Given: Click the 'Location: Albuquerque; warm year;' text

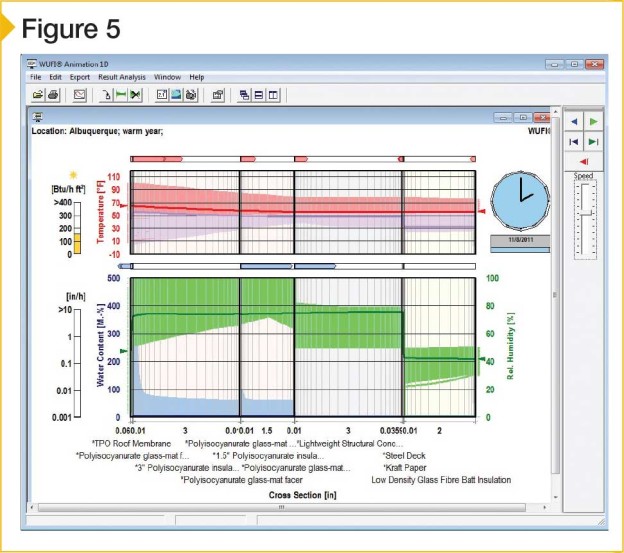Looking at the screenshot, I should point(97,131).
